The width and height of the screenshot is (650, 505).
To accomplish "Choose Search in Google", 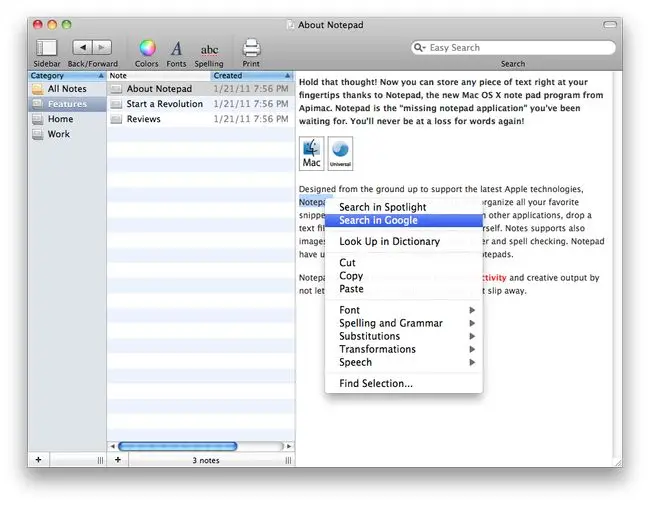I will pos(404,220).
